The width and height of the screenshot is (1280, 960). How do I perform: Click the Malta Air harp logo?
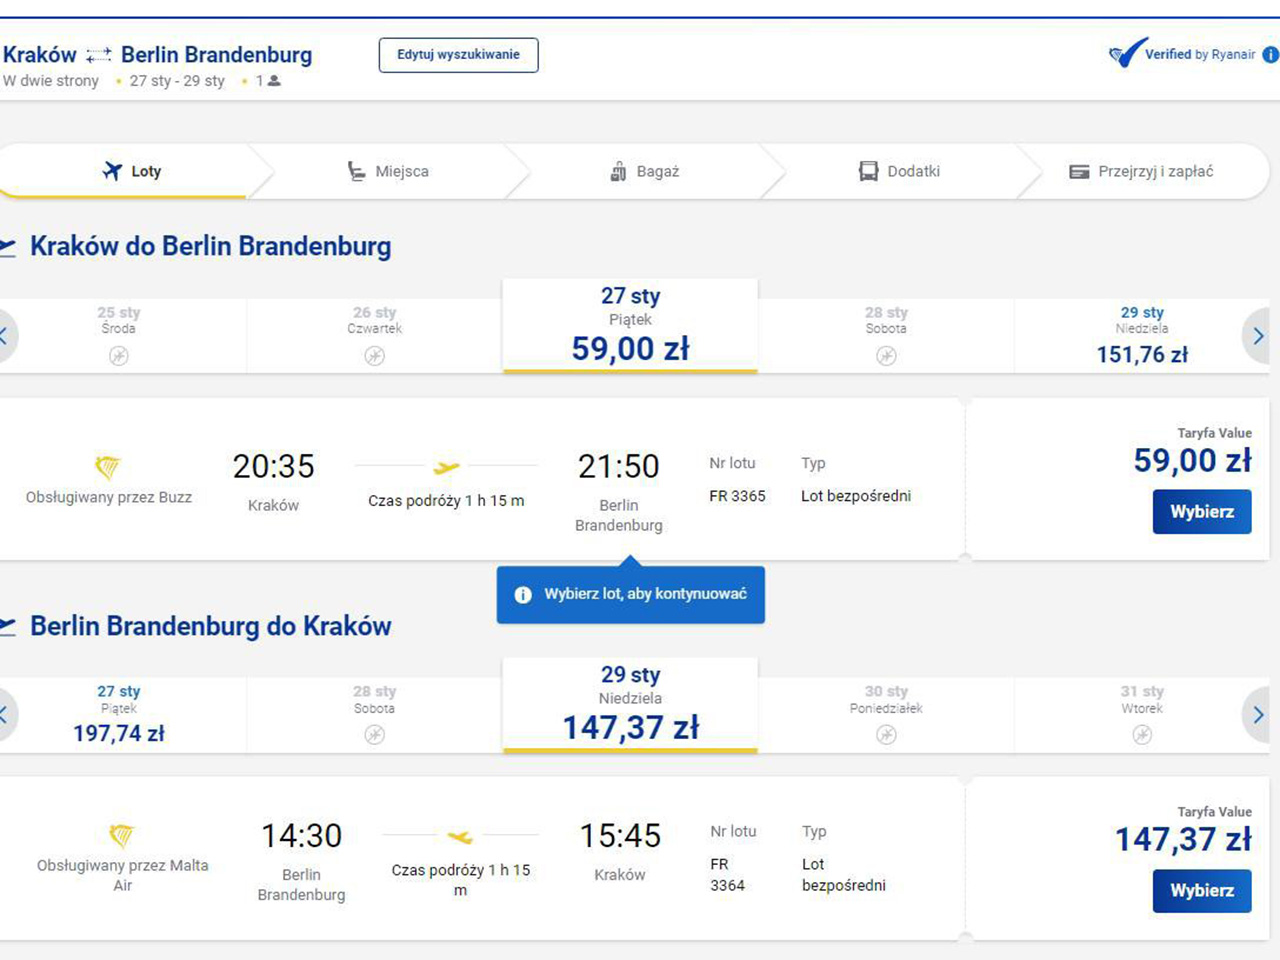coord(121,835)
